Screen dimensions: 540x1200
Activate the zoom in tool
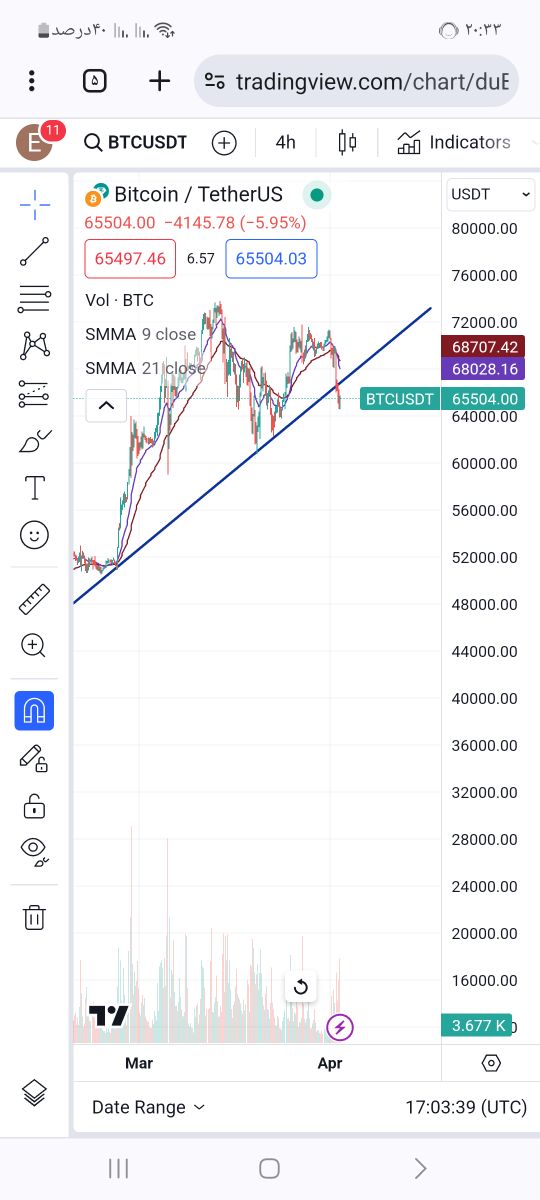pos(34,646)
